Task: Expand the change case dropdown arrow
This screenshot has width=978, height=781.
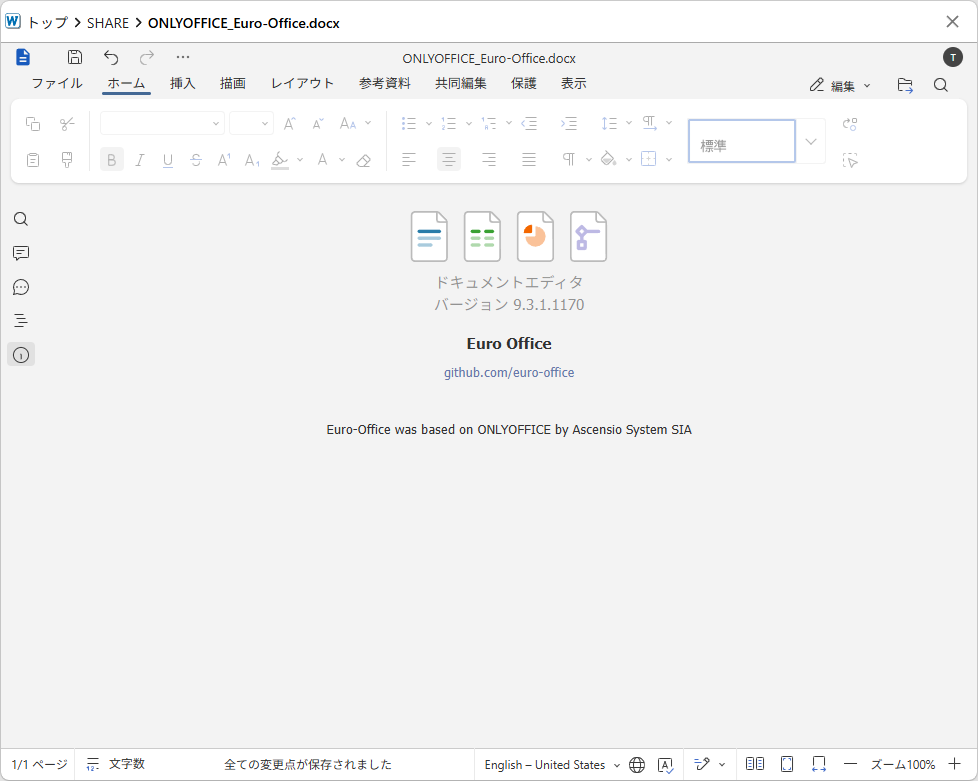Action: click(368, 124)
